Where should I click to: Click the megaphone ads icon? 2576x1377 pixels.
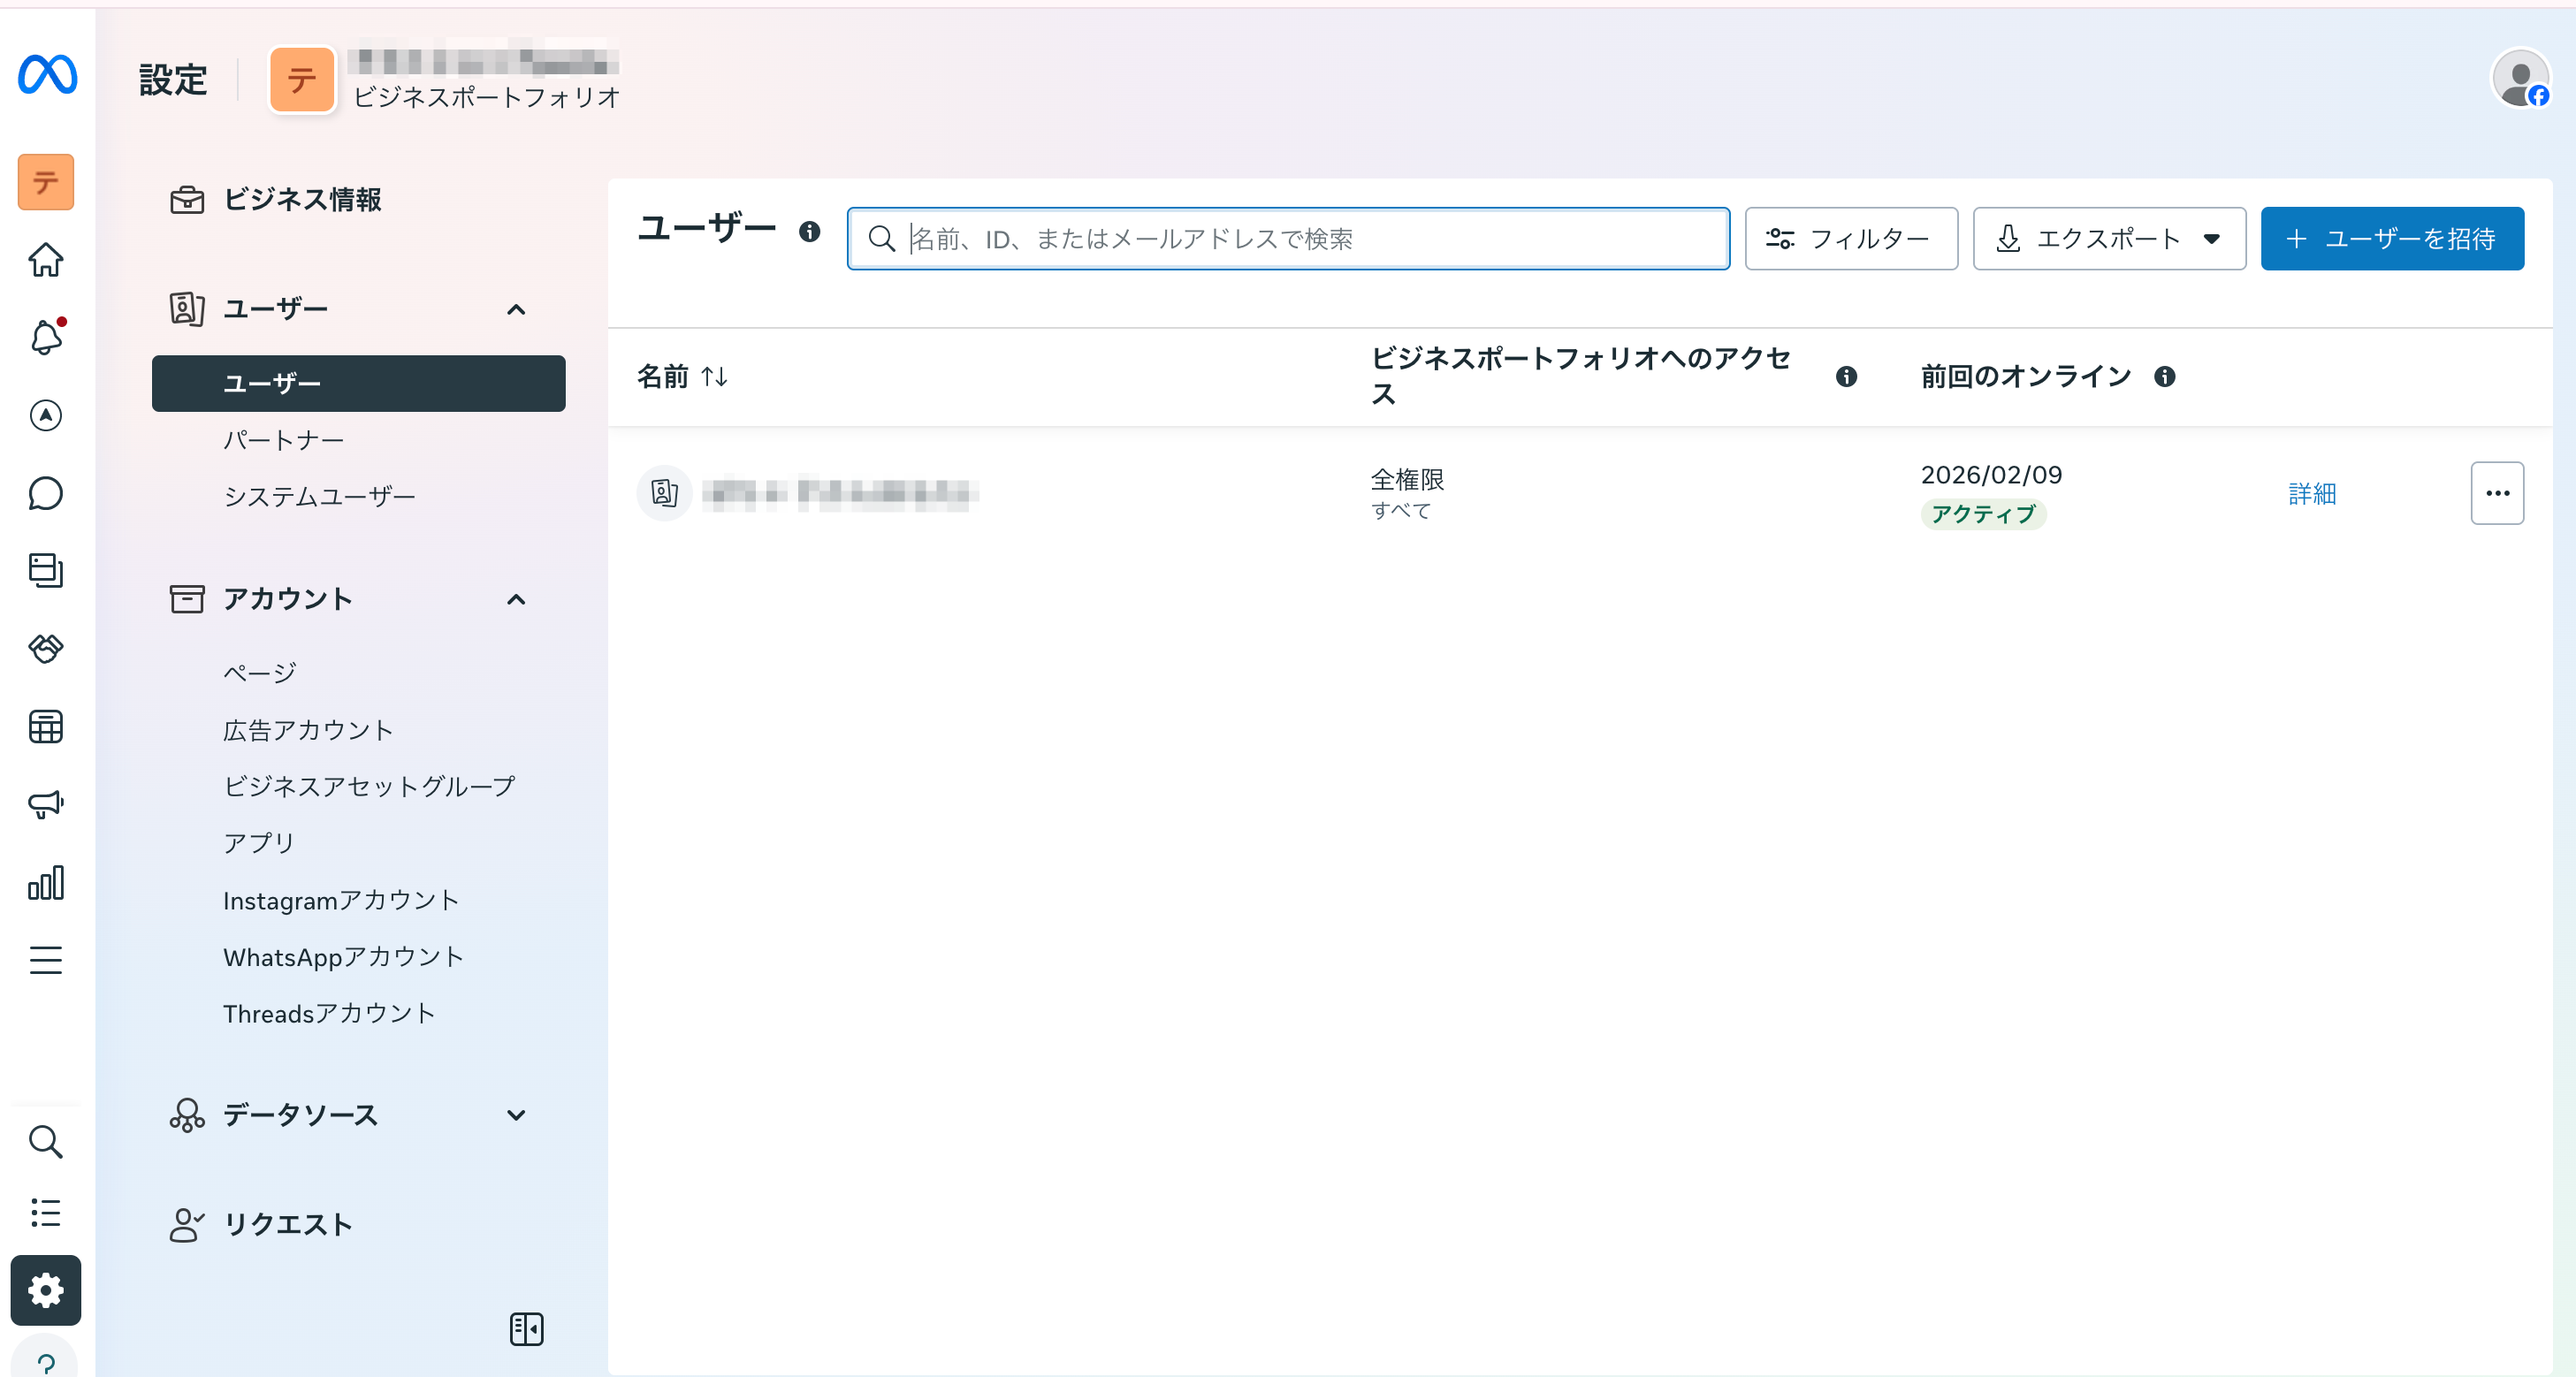tap(46, 804)
